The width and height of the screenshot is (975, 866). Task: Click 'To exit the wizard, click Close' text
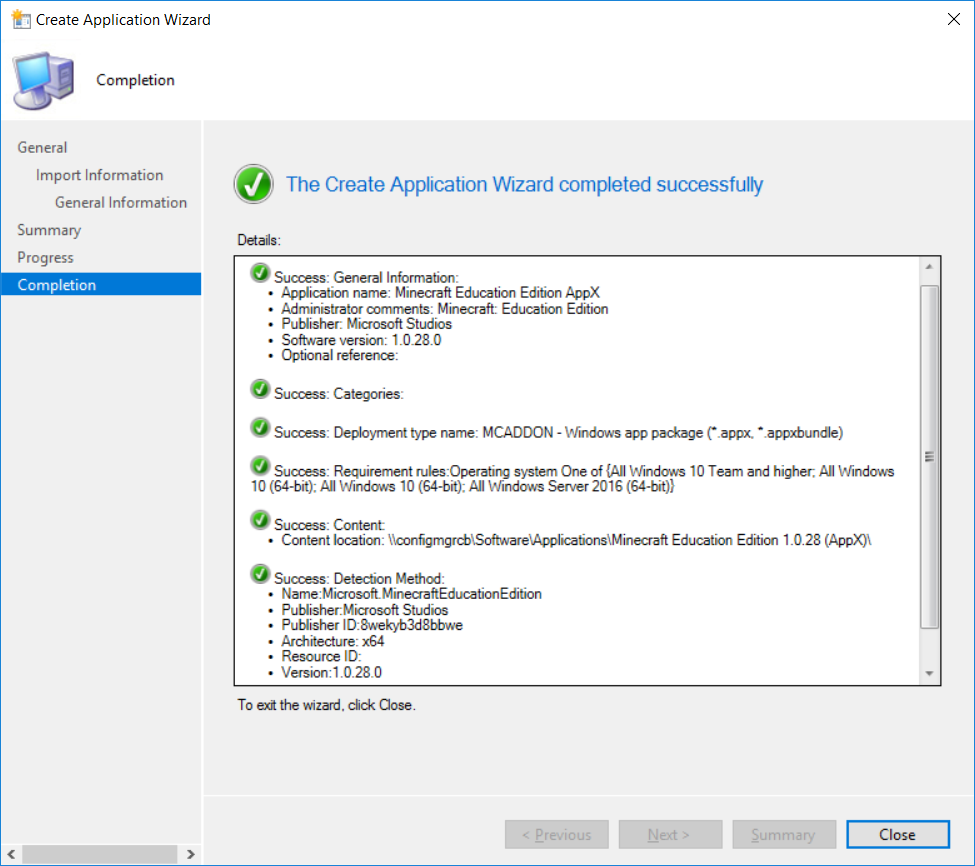point(326,705)
